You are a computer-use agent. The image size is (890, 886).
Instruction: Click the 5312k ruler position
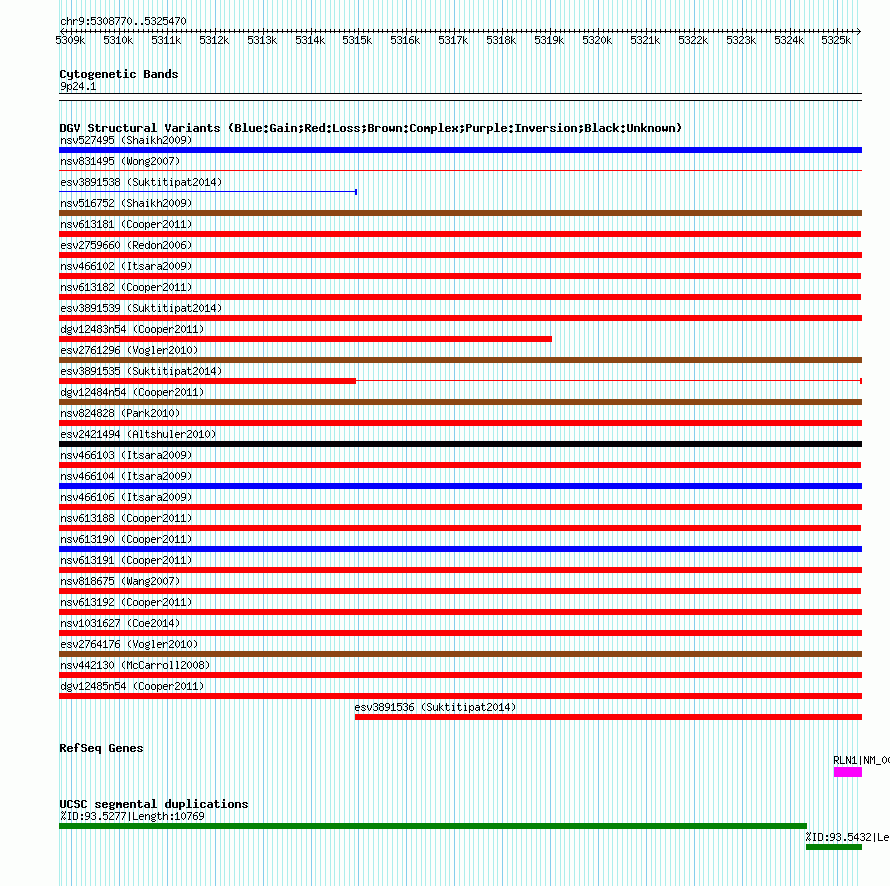214,40
